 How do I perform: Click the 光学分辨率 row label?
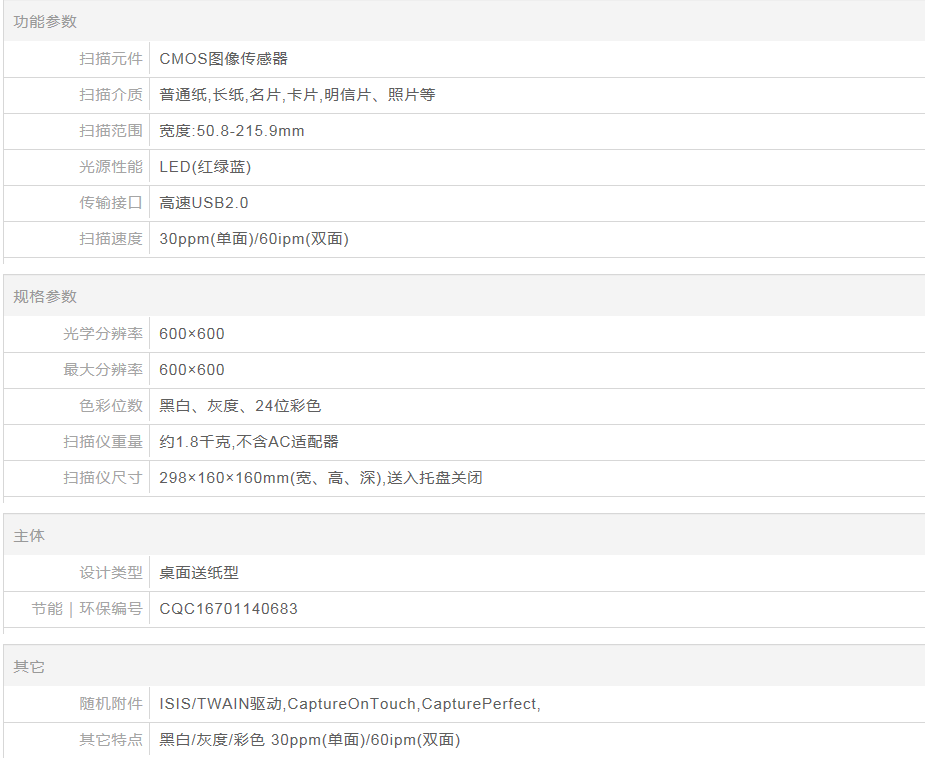(103, 334)
